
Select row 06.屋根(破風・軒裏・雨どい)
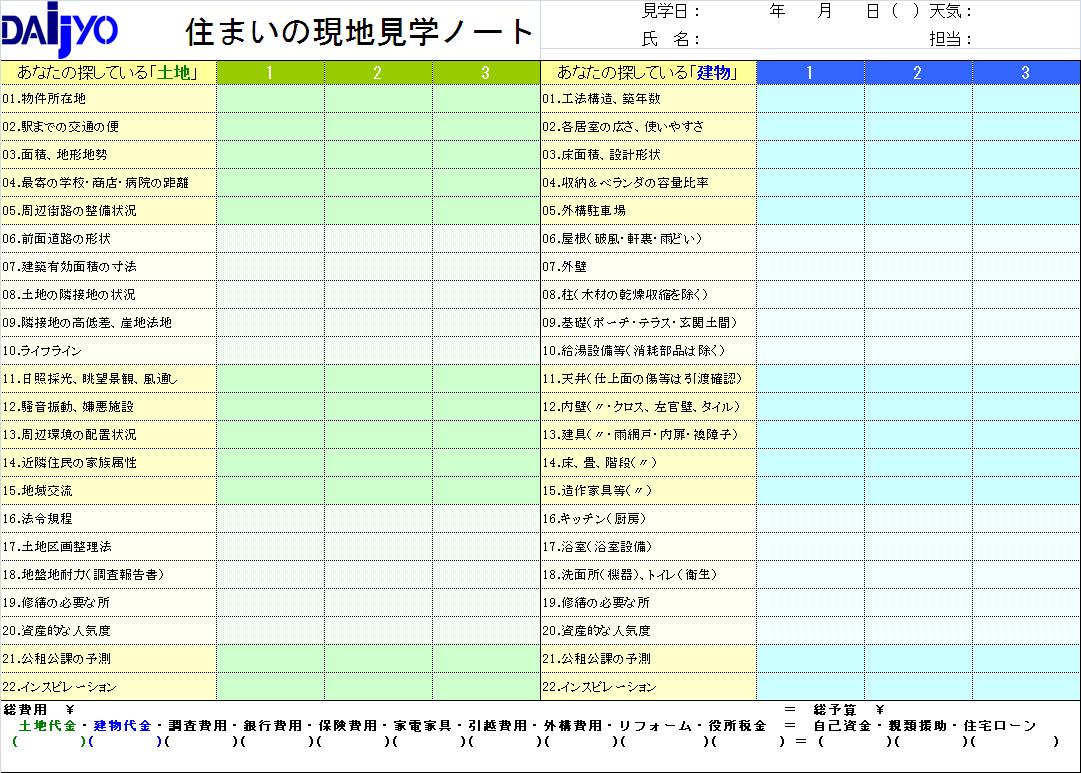click(648, 239)
